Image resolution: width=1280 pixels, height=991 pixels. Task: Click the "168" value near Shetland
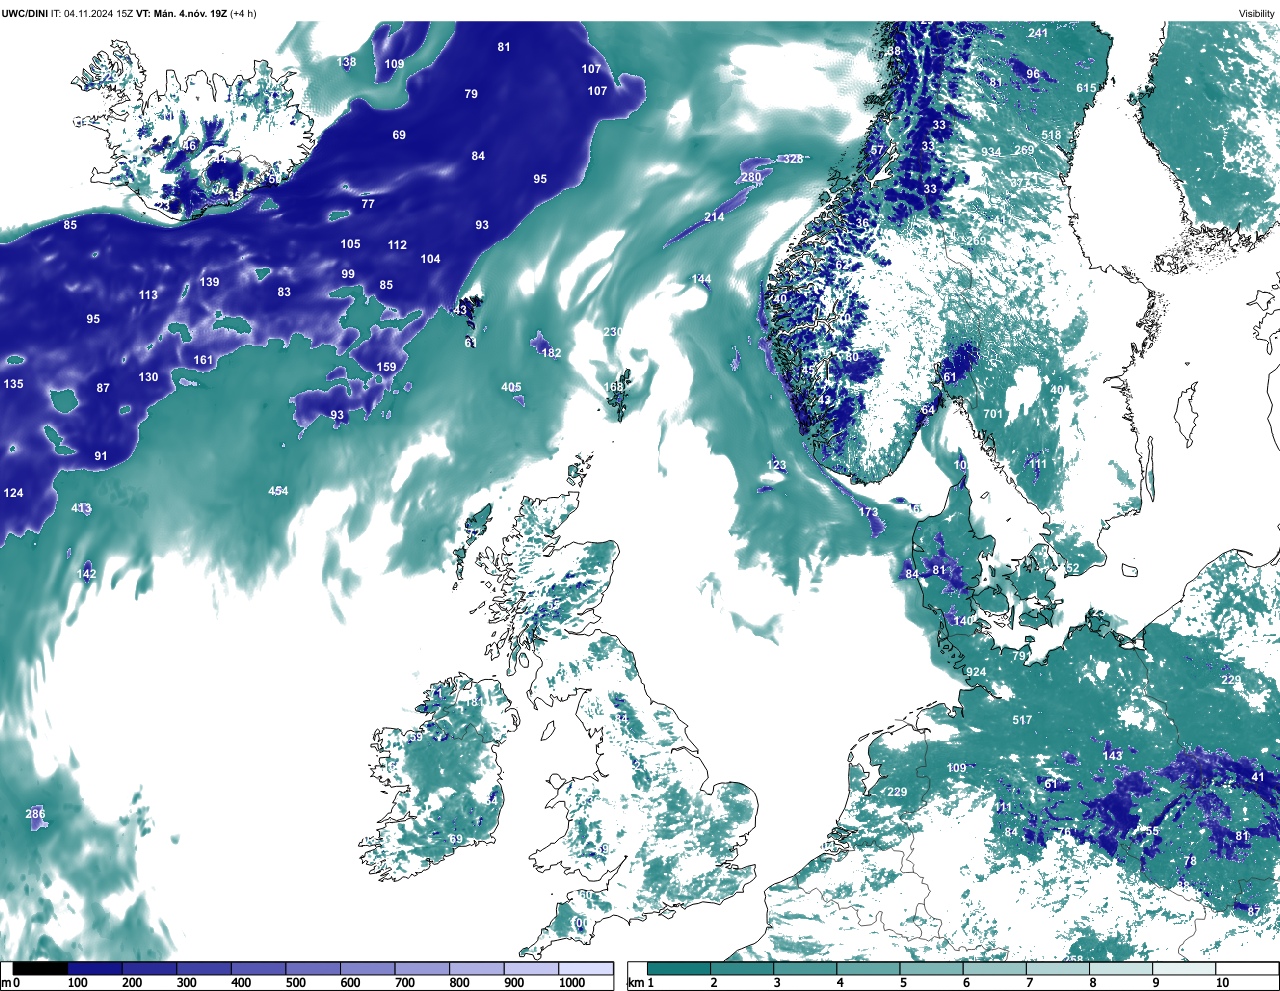tap(613, 387)
